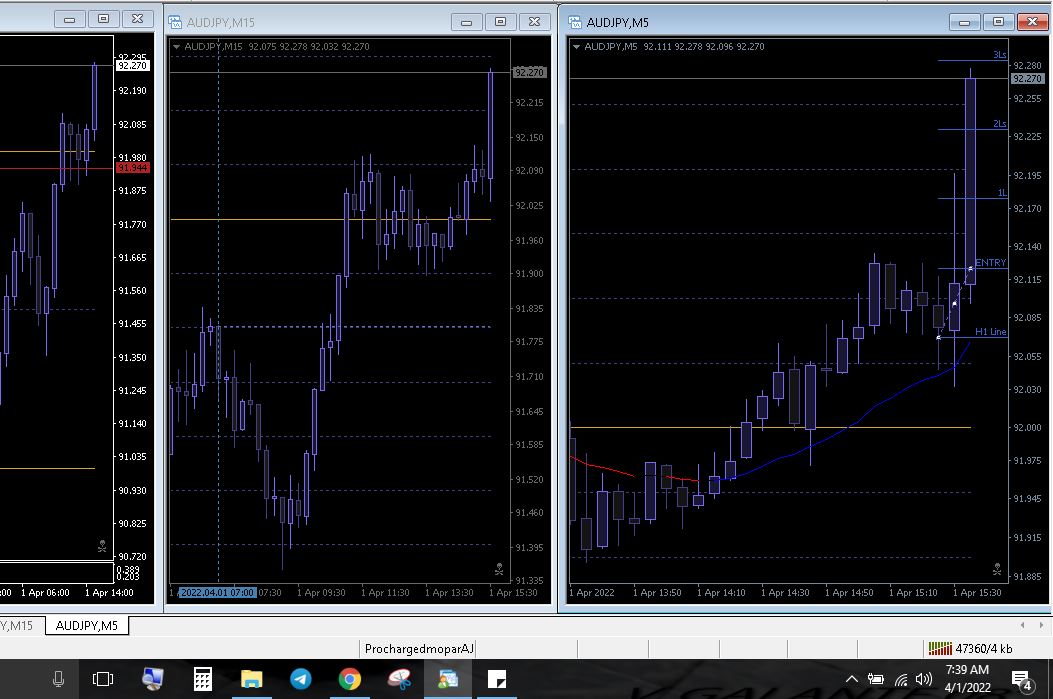Click skull icon in AUDJPY,M15 chart corner

(499, 569)
